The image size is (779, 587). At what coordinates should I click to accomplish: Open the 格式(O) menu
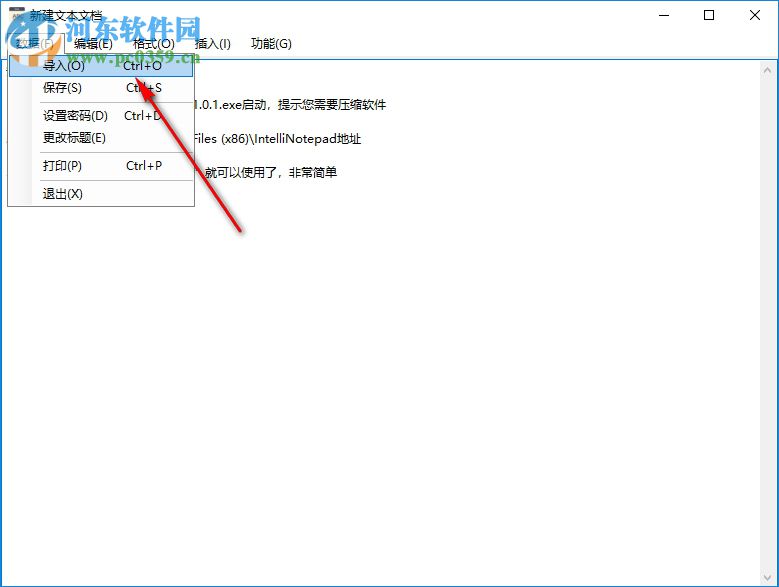(154, 44)
